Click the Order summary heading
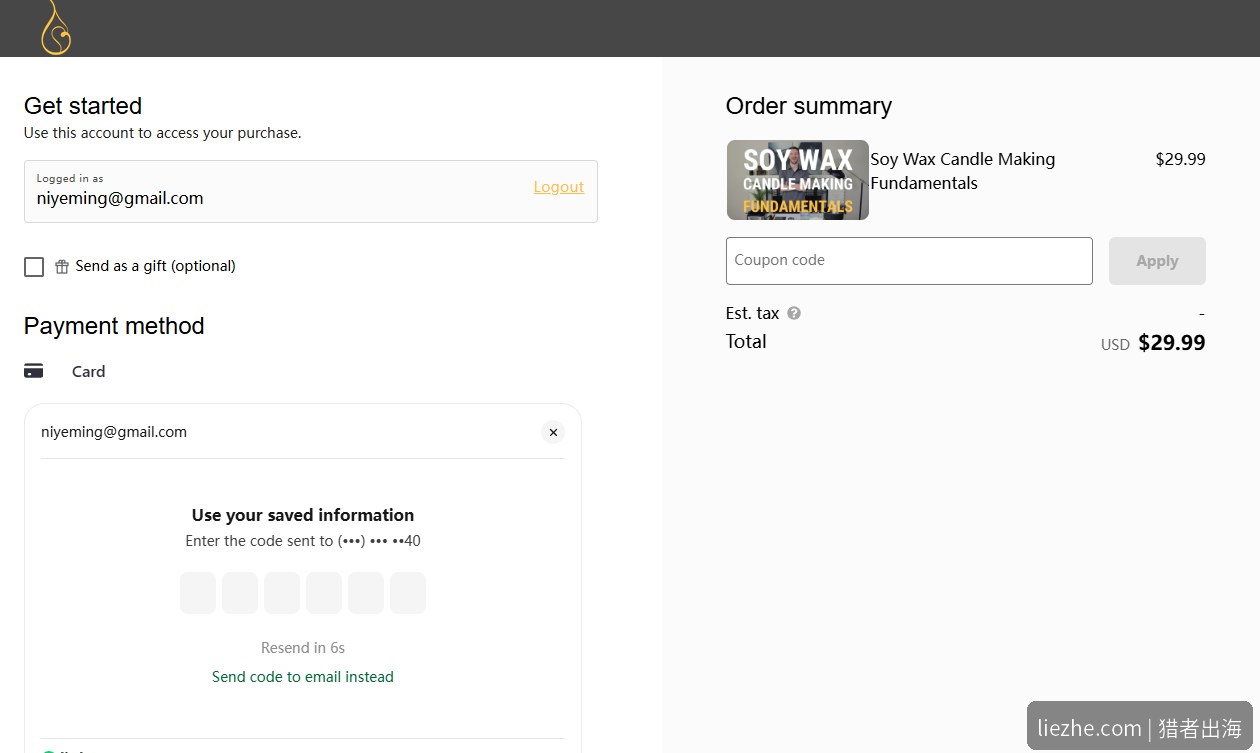Image resolution: width=1260 pixels, height=753 pixels. [809, 106]
